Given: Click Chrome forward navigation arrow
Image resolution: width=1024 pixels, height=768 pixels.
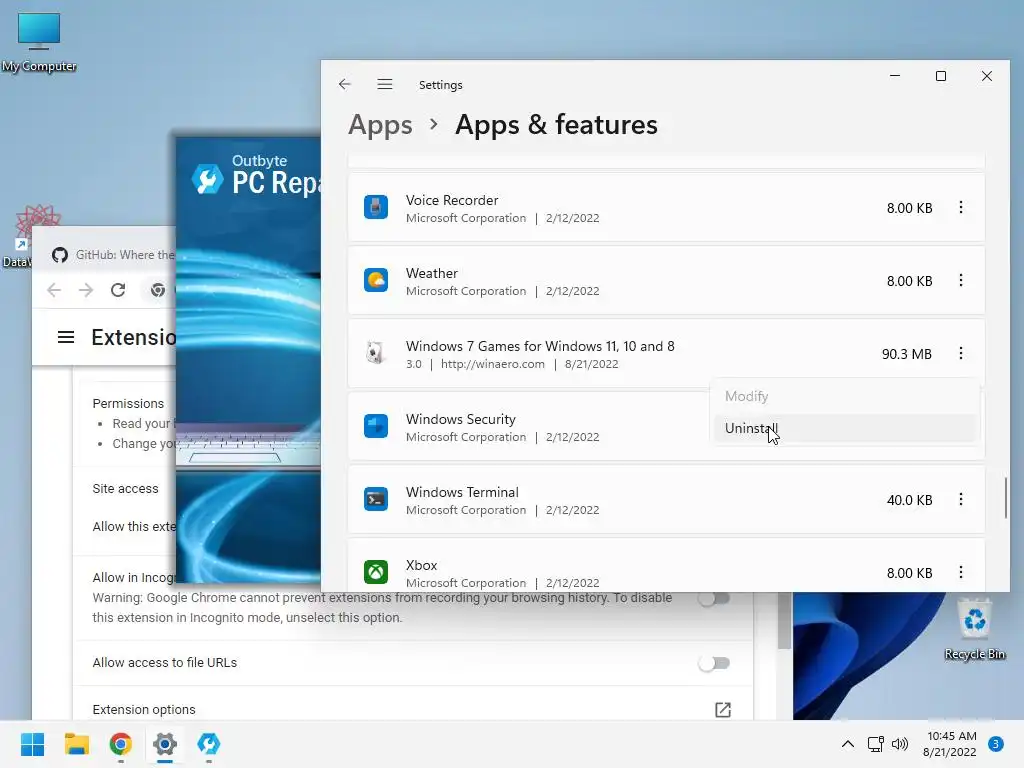Looking at the screenshot, I should [x=86, y=290].
